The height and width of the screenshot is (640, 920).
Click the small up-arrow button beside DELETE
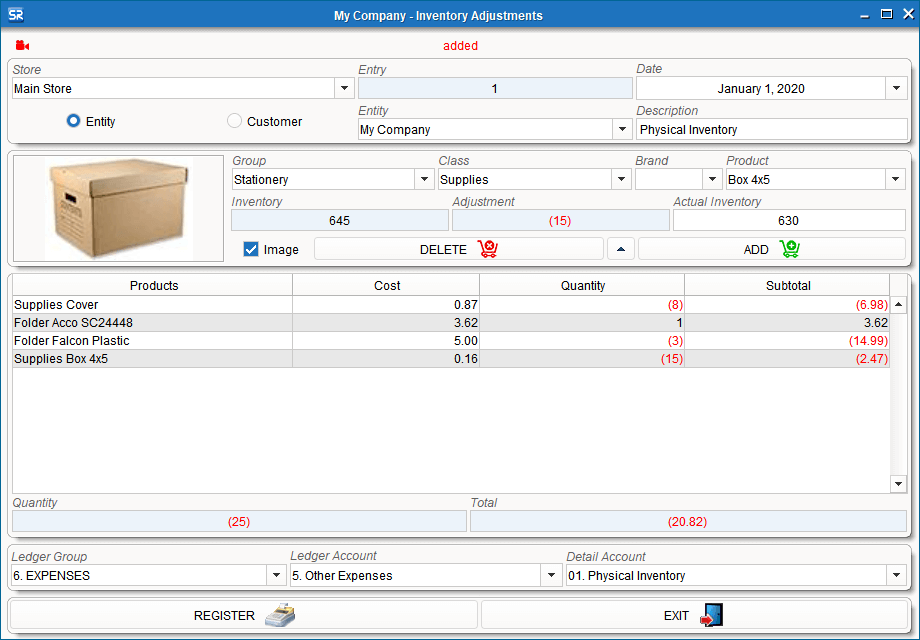[621, 249]
